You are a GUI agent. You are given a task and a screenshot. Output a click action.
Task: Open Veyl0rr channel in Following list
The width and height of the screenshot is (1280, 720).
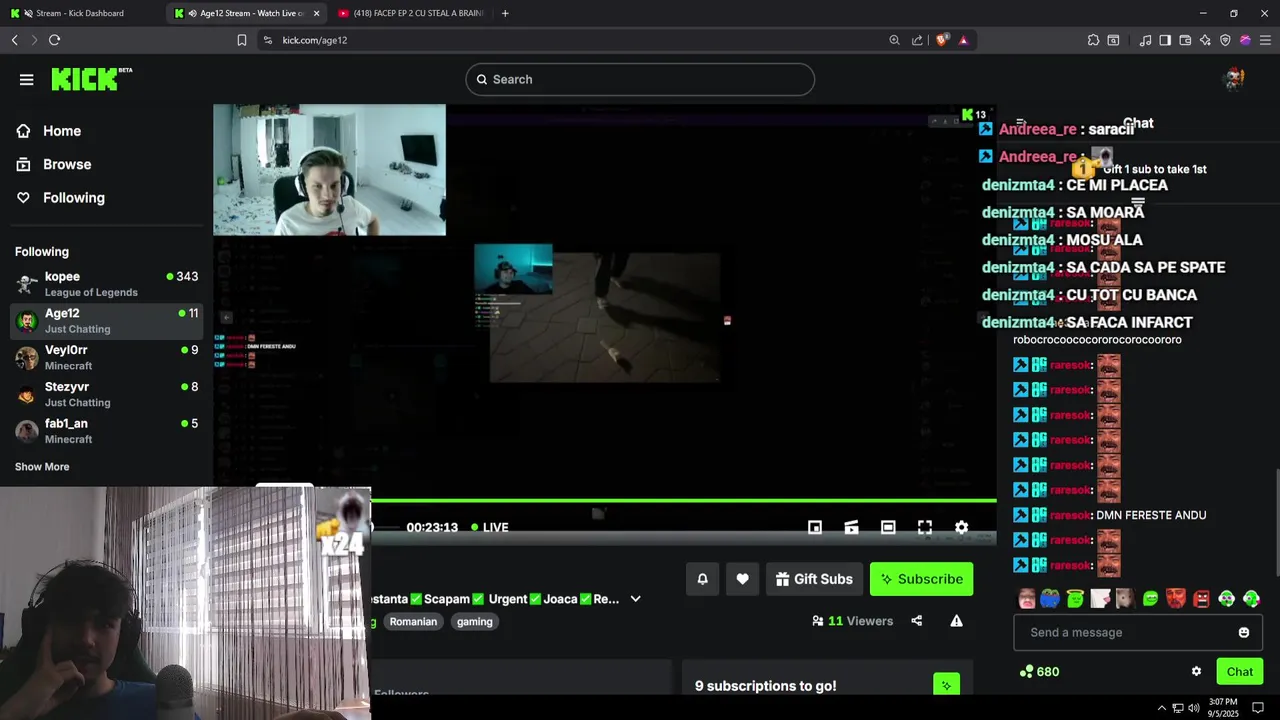coord(107,358)
